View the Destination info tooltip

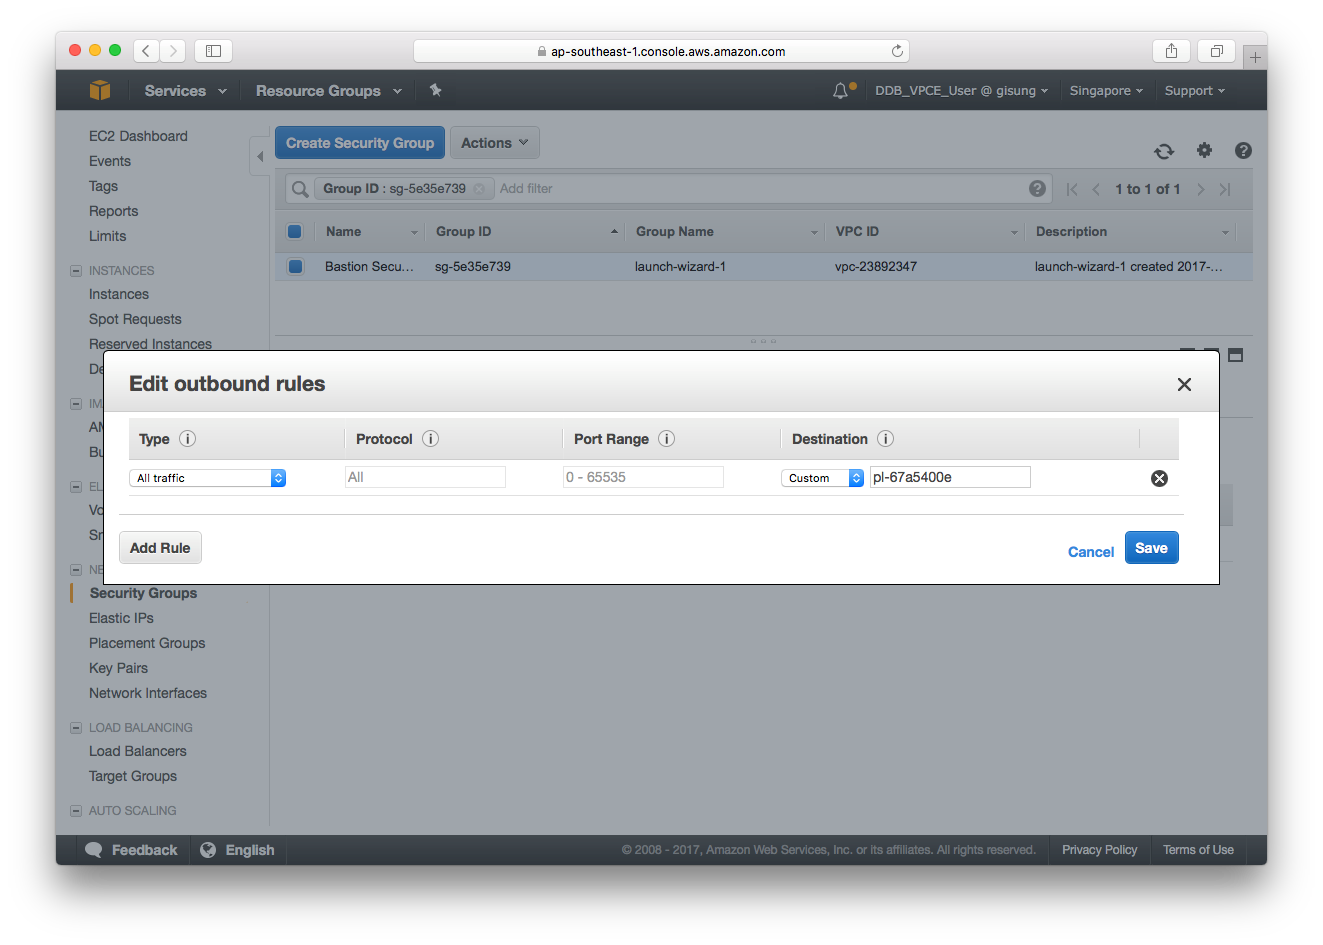click(x=885, y=438)
